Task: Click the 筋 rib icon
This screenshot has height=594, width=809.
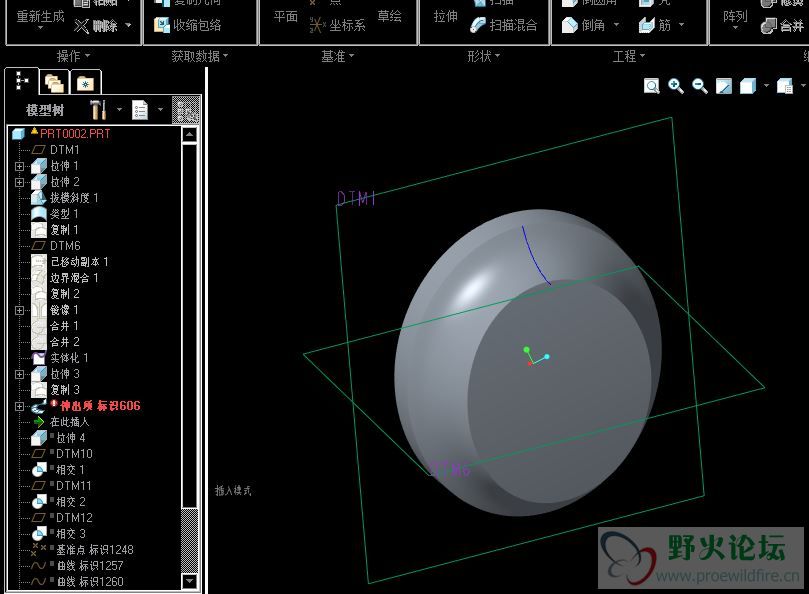Action: (646, 25)
